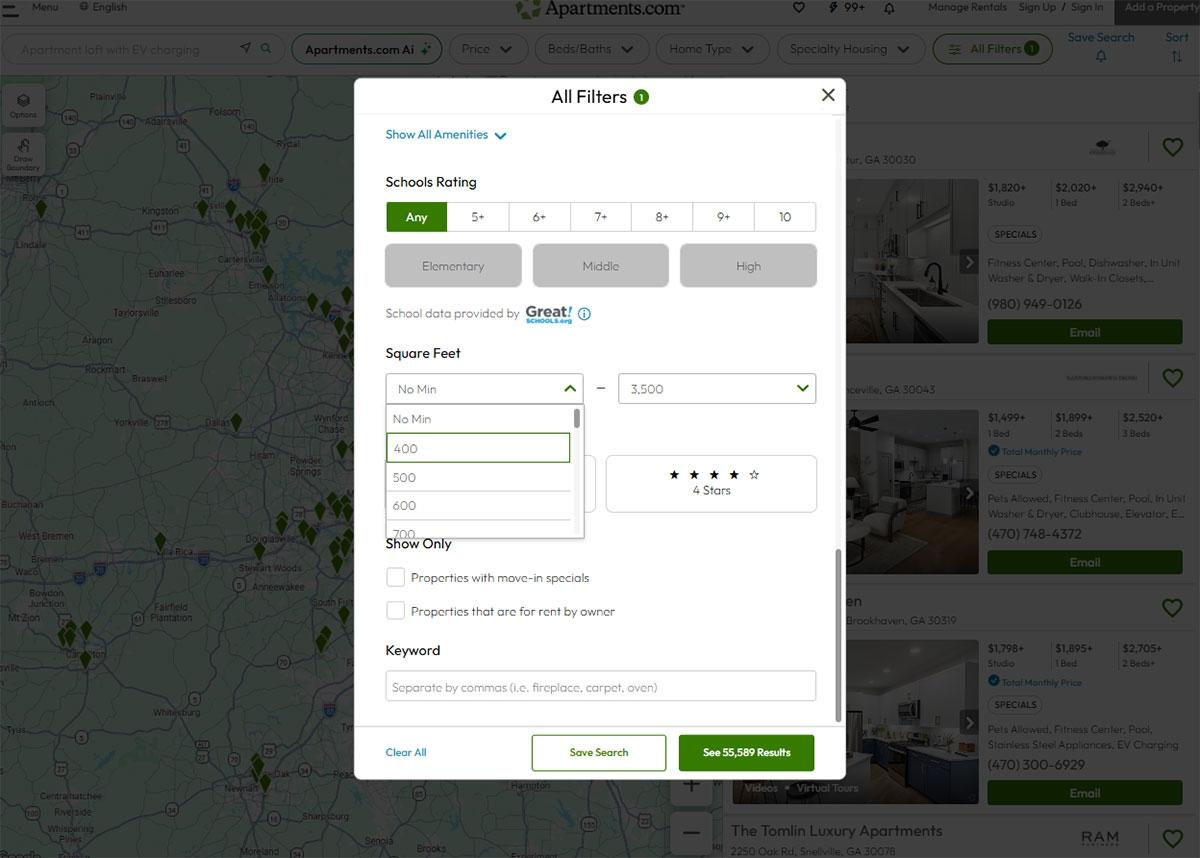This screenshot has height=858, width=1200.
Task: Click the Save Search bell icon
Action: click(1101, 57)
